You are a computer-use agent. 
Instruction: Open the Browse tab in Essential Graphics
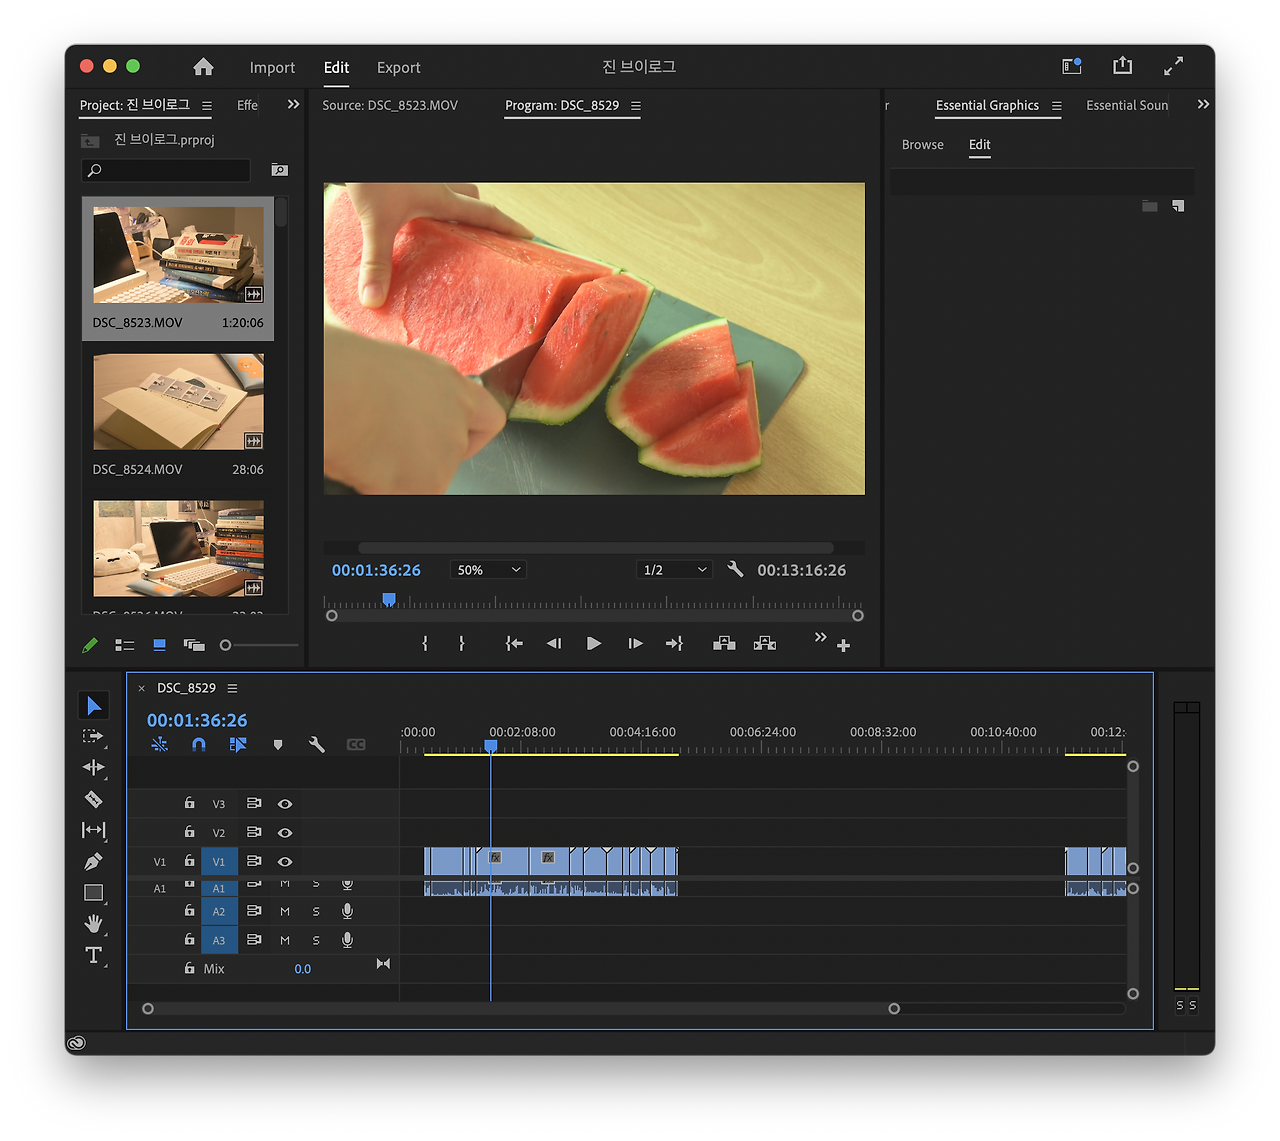pos(922,145)
